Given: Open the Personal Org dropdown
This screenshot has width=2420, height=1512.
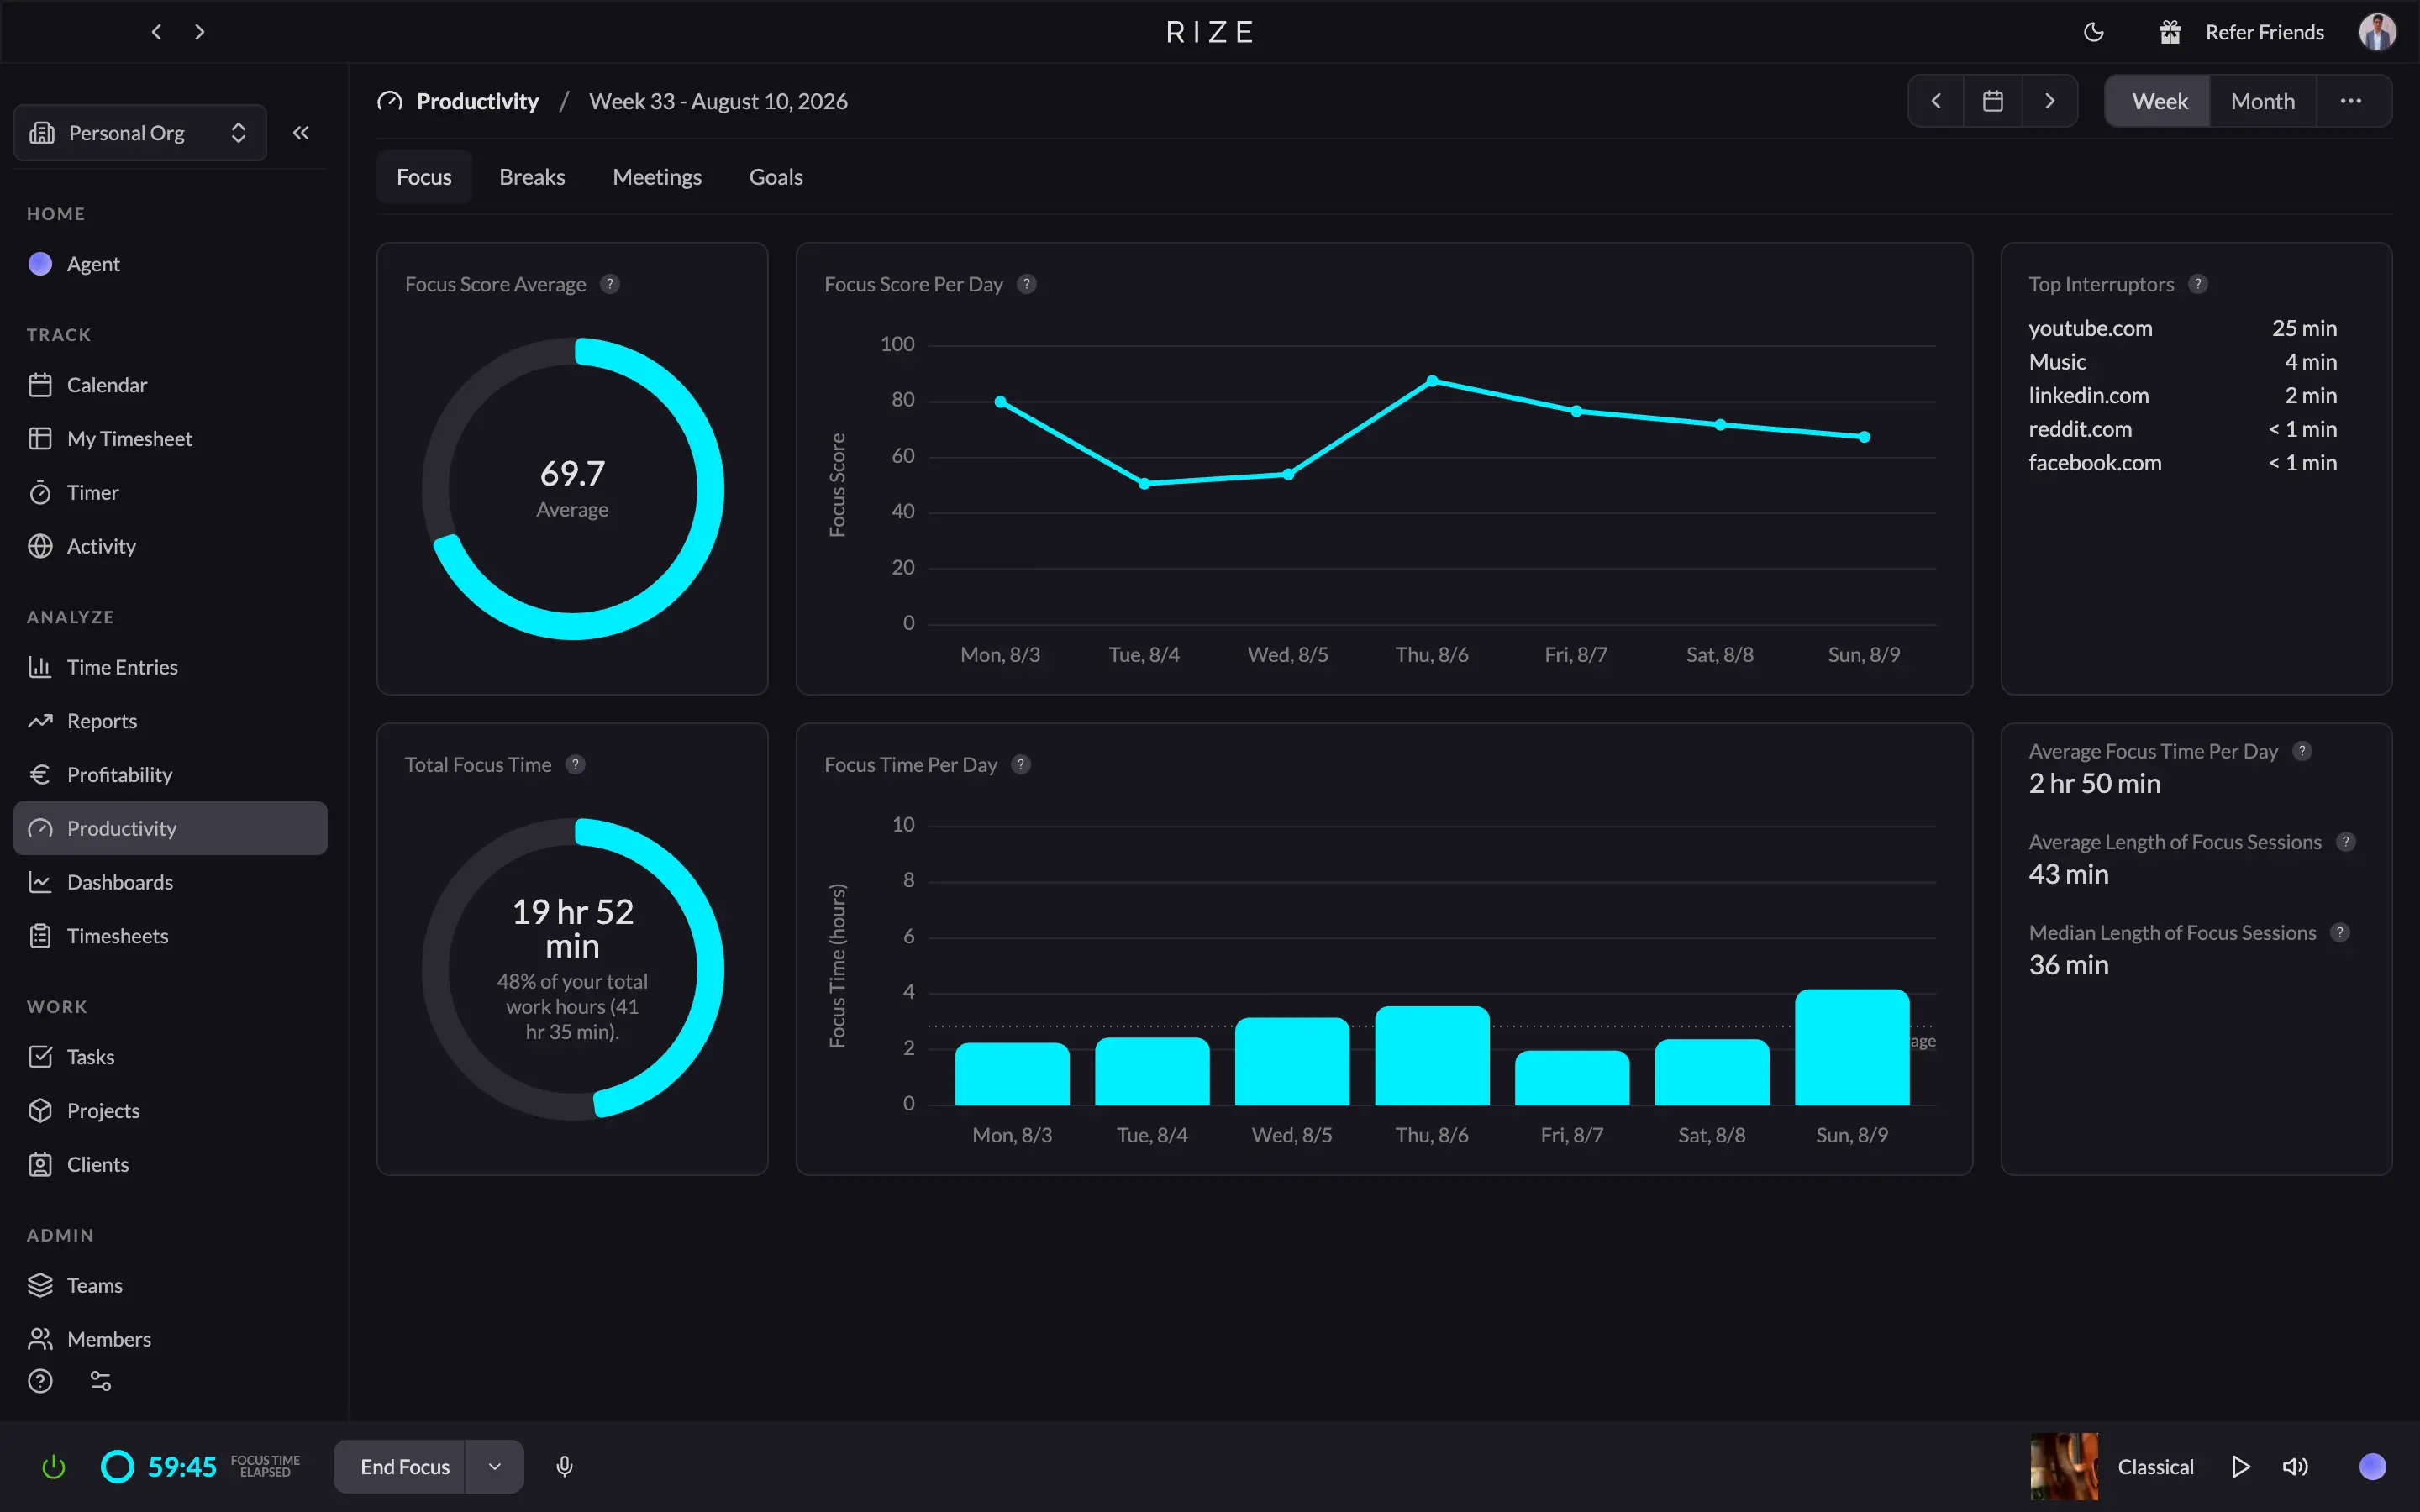Looking at the screenshot, I should [140, 133].
